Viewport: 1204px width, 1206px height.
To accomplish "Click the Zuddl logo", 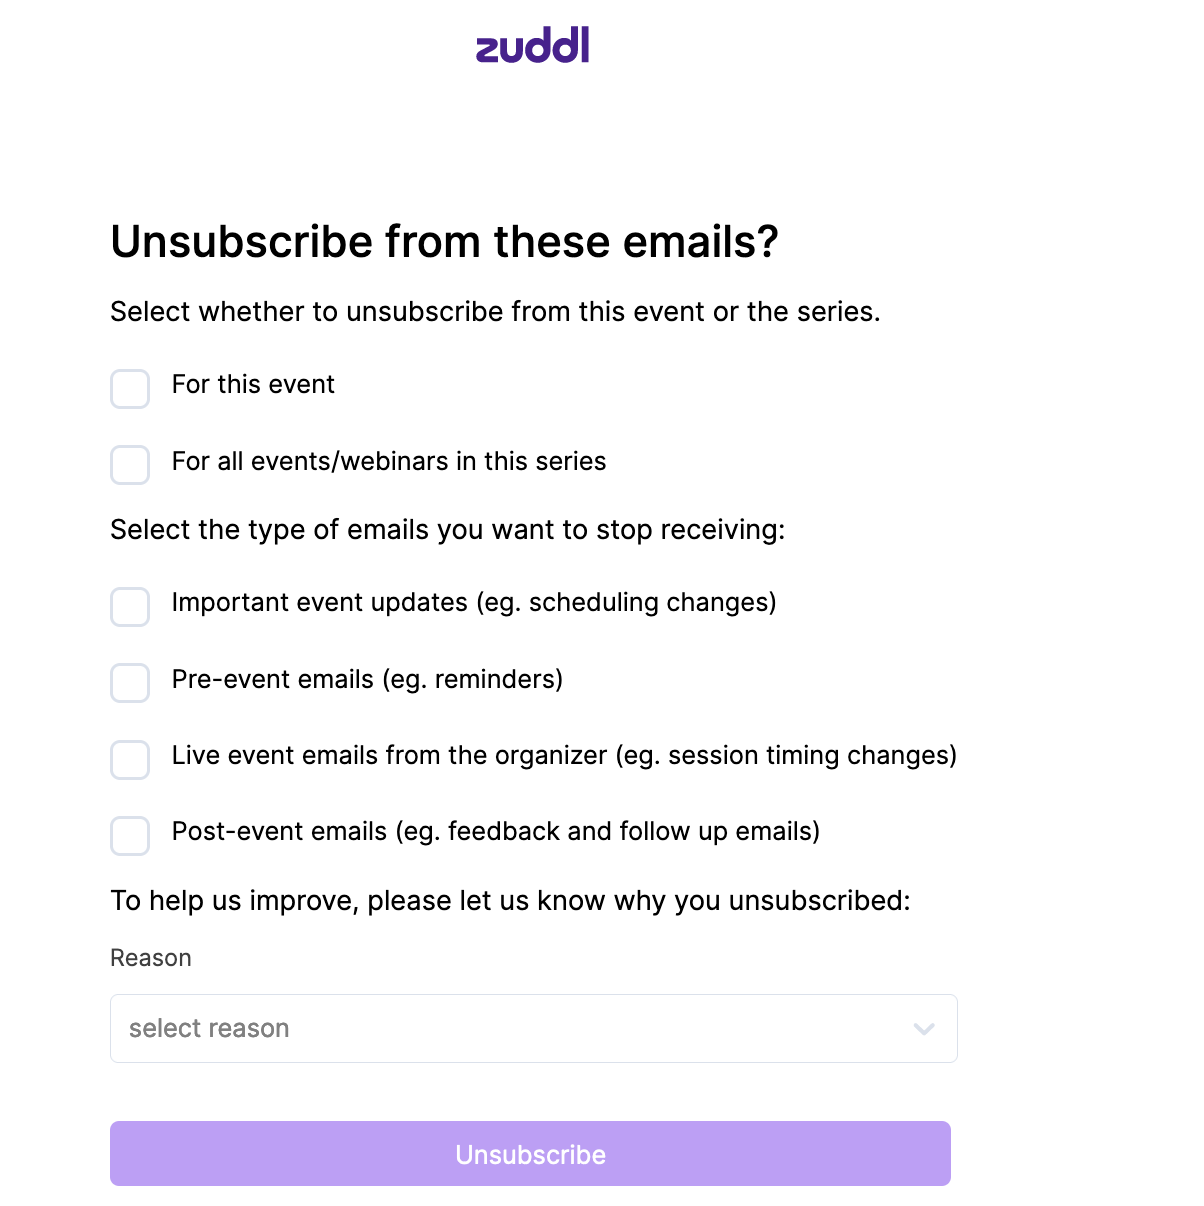I will pos(532,46).
